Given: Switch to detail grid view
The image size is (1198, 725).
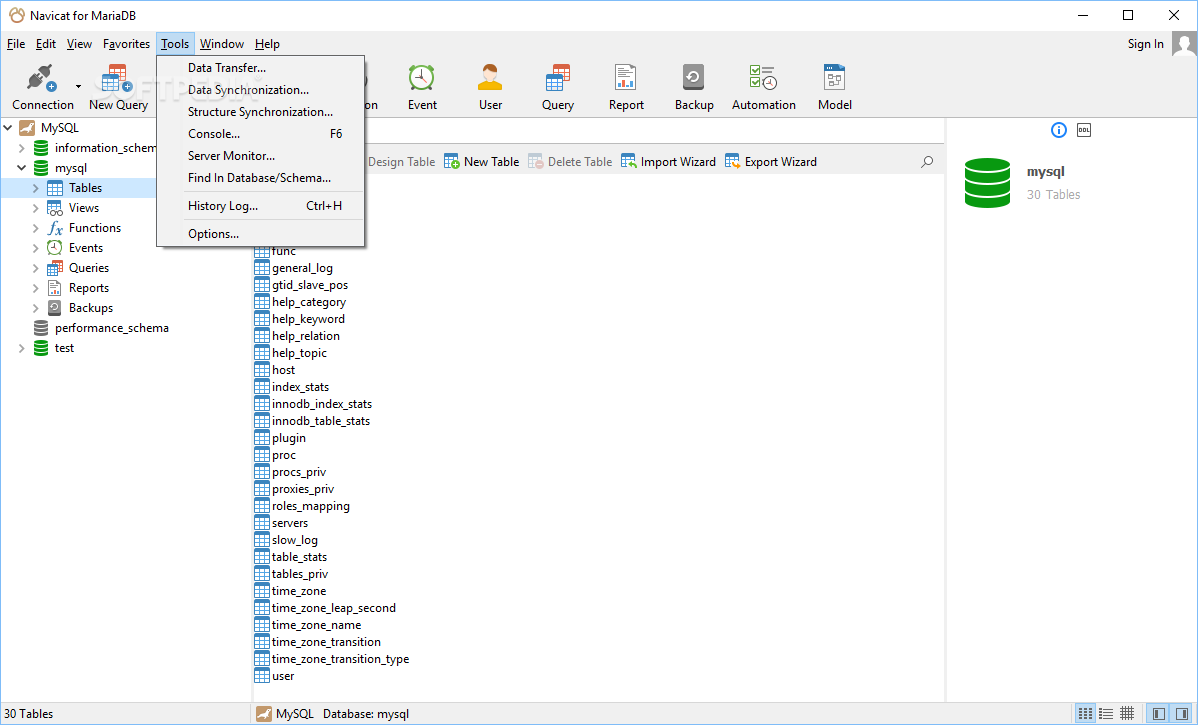Looking at the screenshot, I should 1127,714.
